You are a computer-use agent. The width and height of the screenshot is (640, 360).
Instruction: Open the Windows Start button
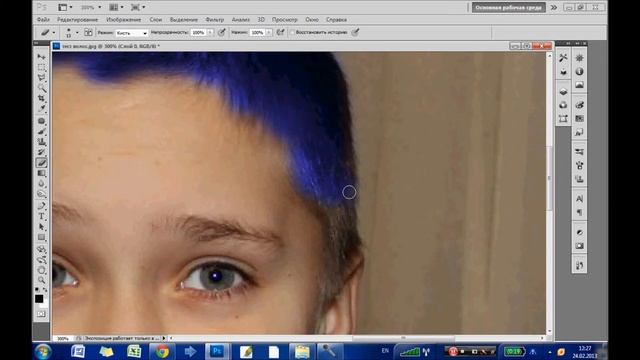43,351
